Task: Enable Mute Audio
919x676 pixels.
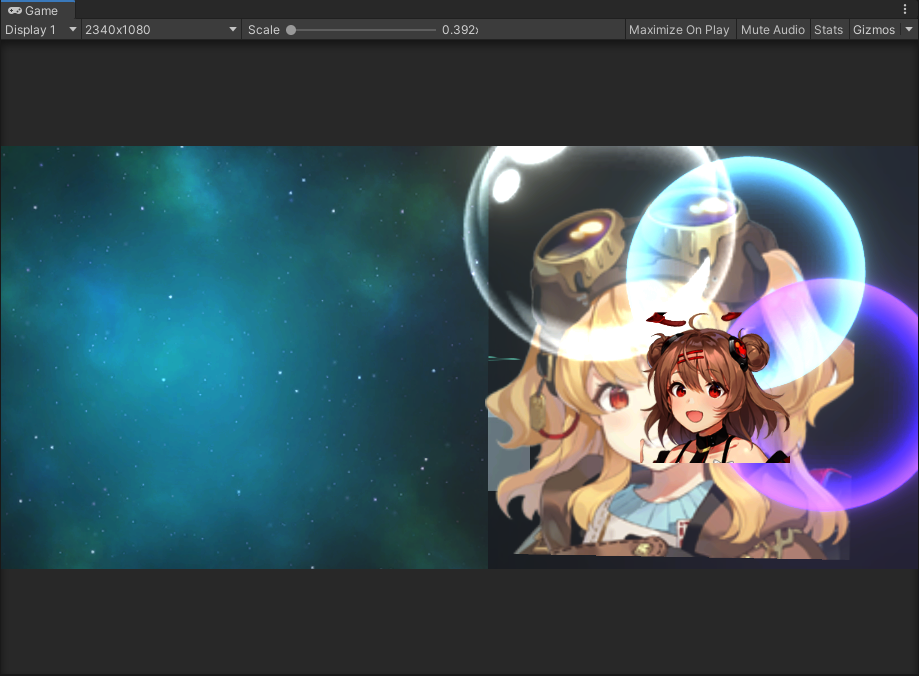Action: pyautogui.click(x=772, y=30)
